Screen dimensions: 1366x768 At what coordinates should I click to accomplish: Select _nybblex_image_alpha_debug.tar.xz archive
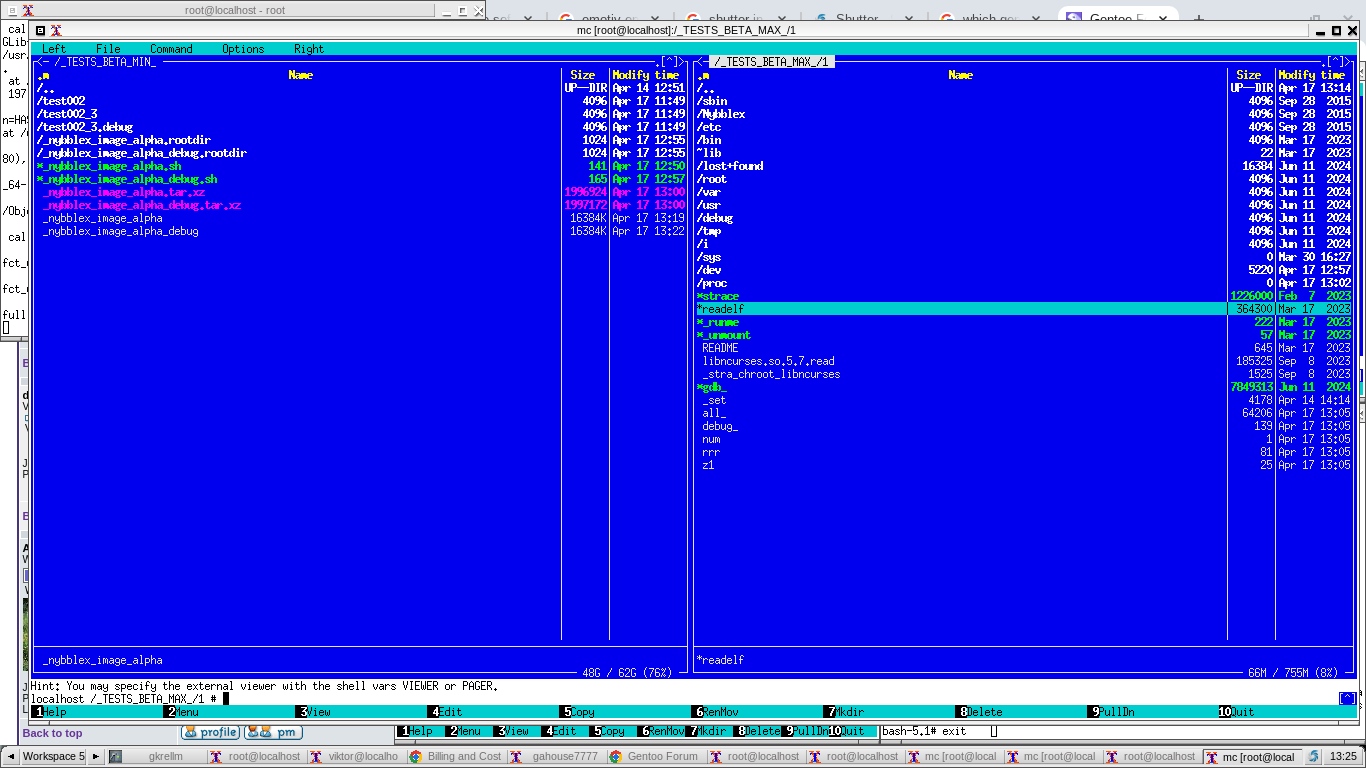pos(360,205)
